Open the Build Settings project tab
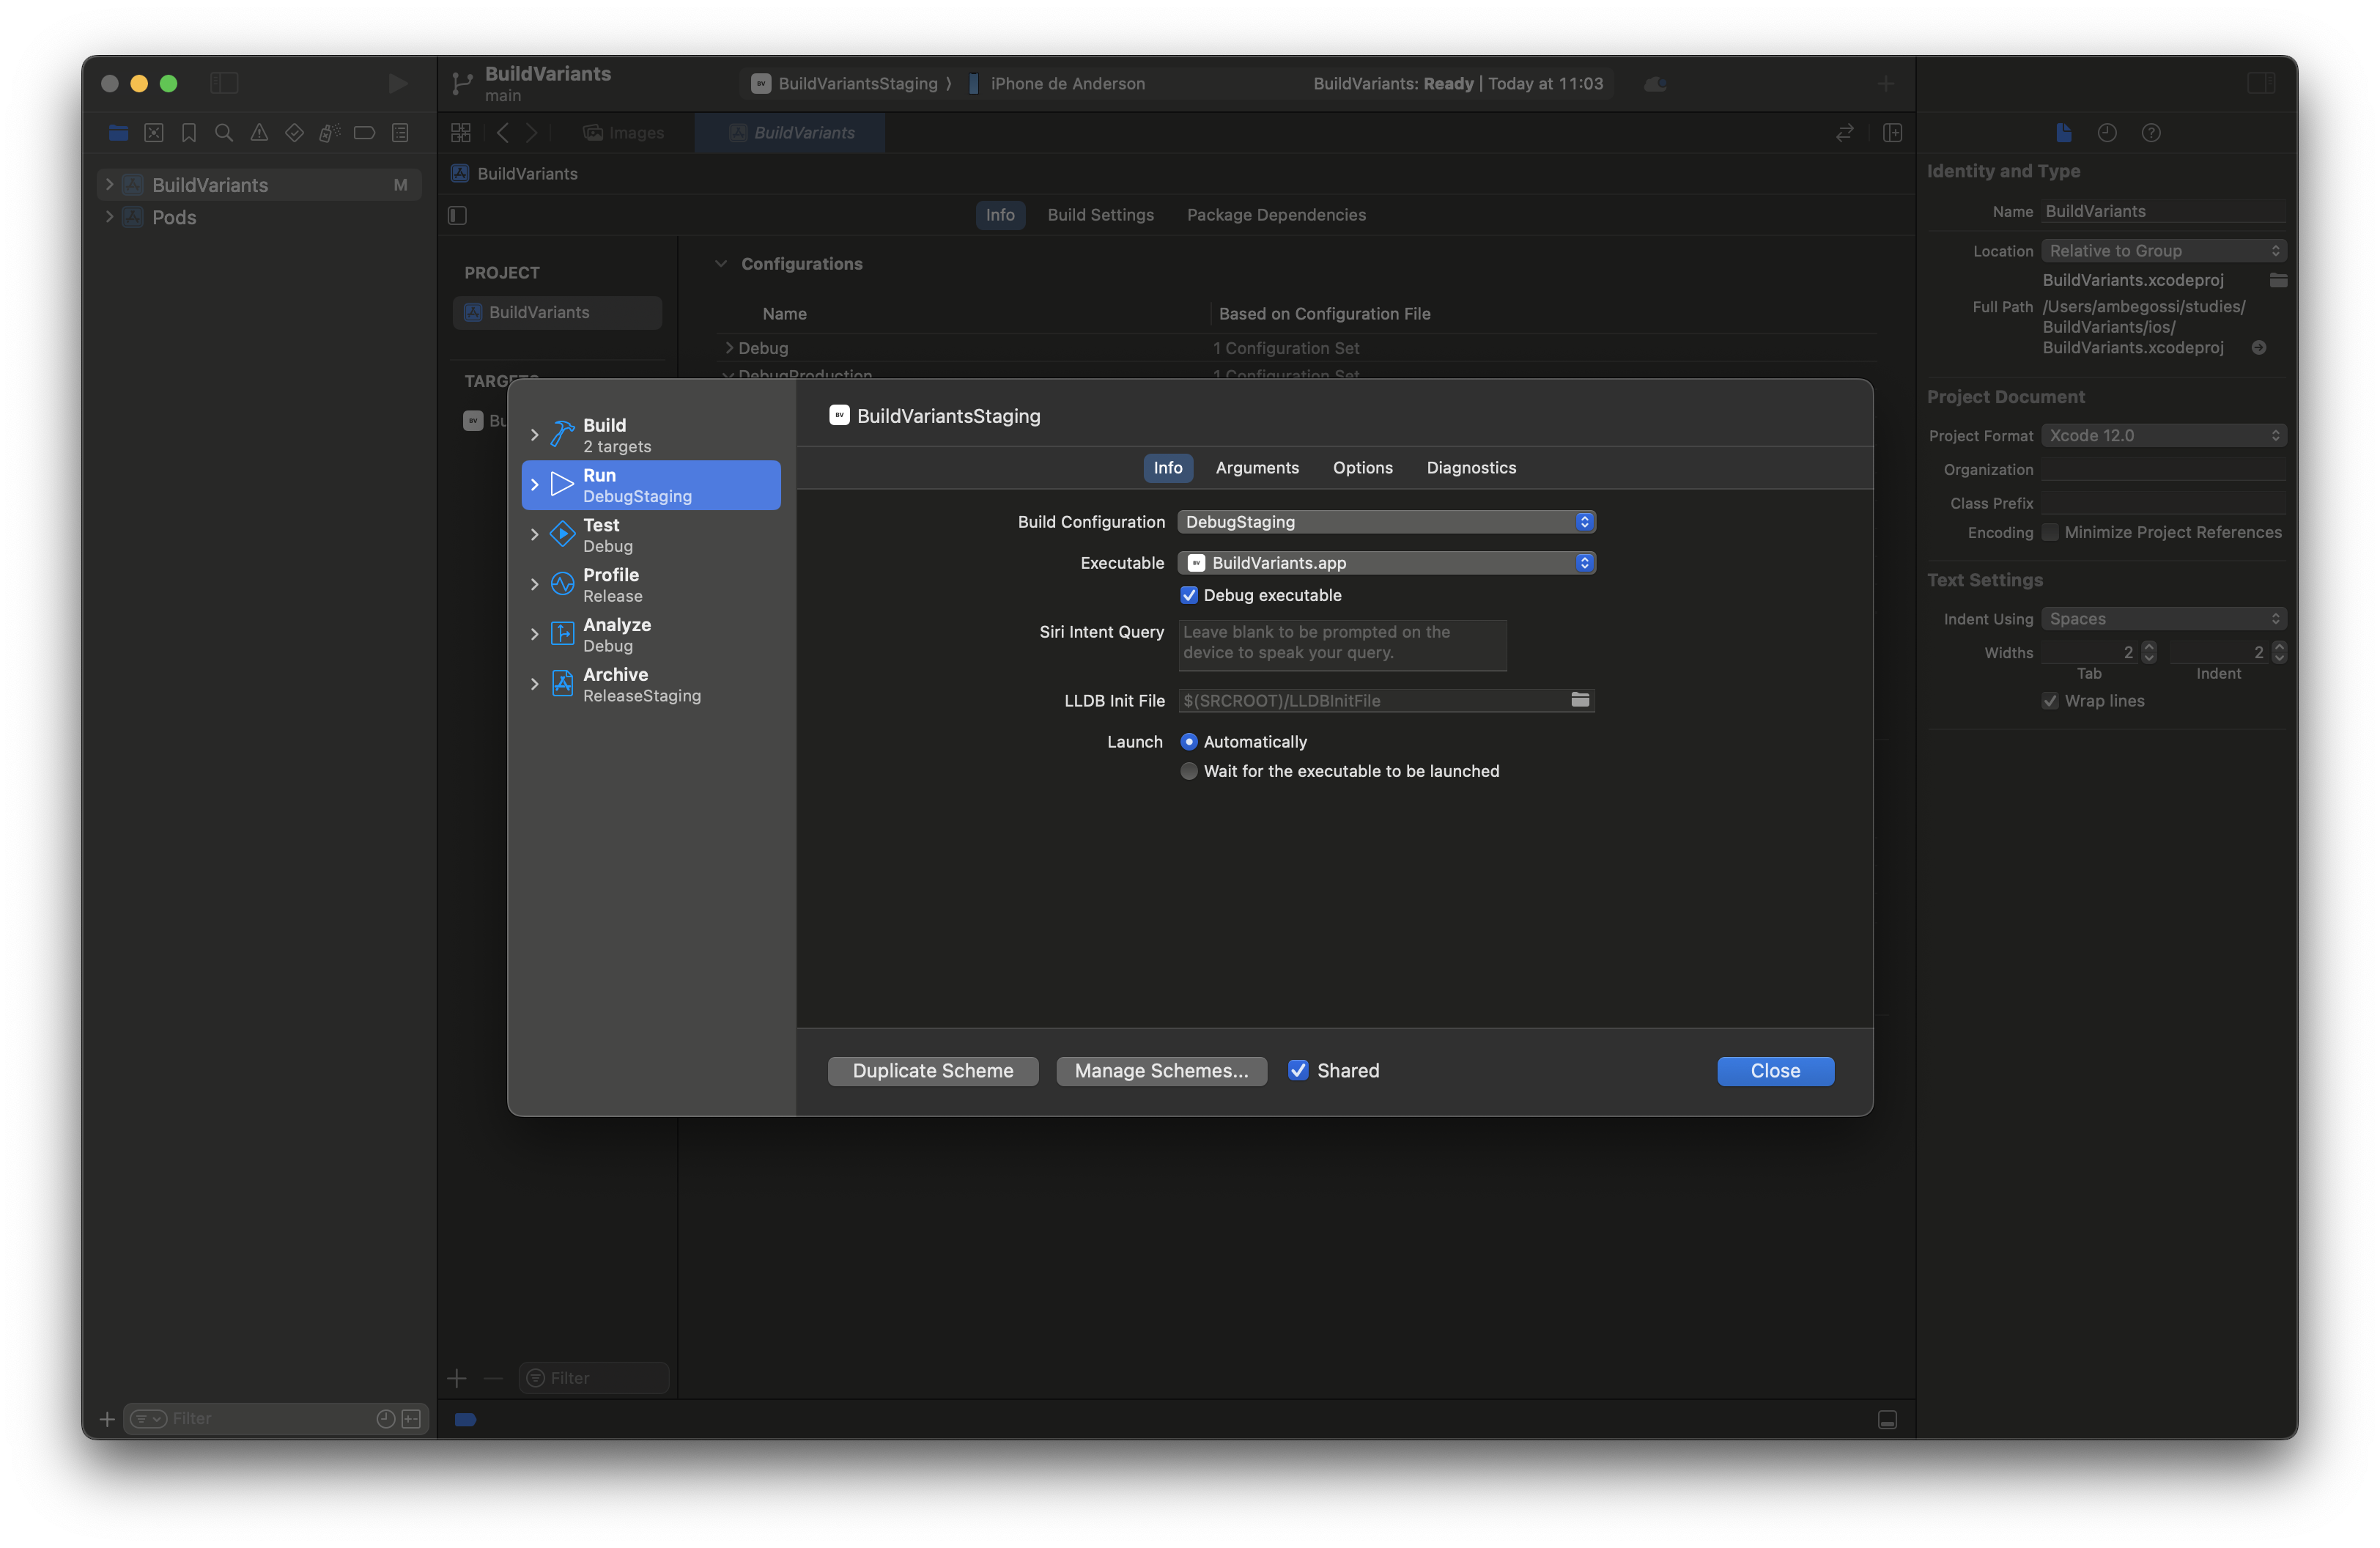The width and height of the screenshot is (2380, 1548). (1100, 215)
